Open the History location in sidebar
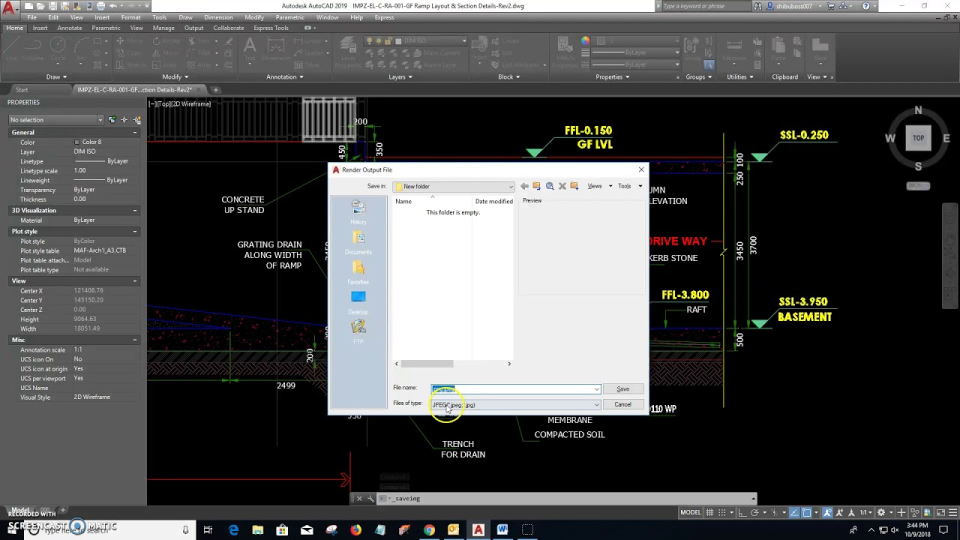 (358, 211)
